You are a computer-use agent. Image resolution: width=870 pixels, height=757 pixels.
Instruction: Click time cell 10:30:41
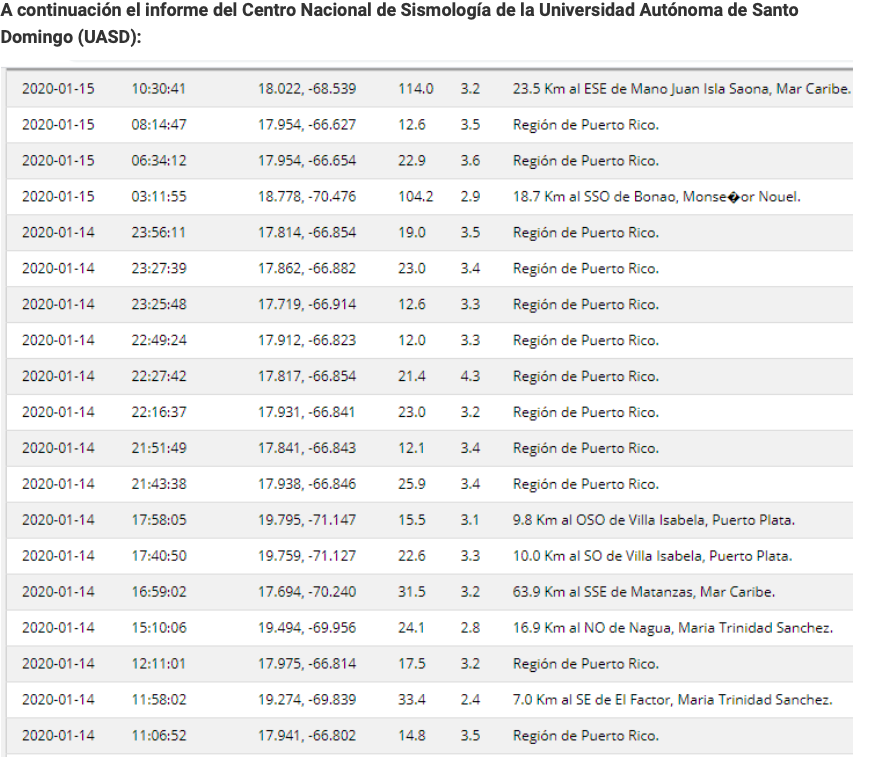(x=159, y=89)
